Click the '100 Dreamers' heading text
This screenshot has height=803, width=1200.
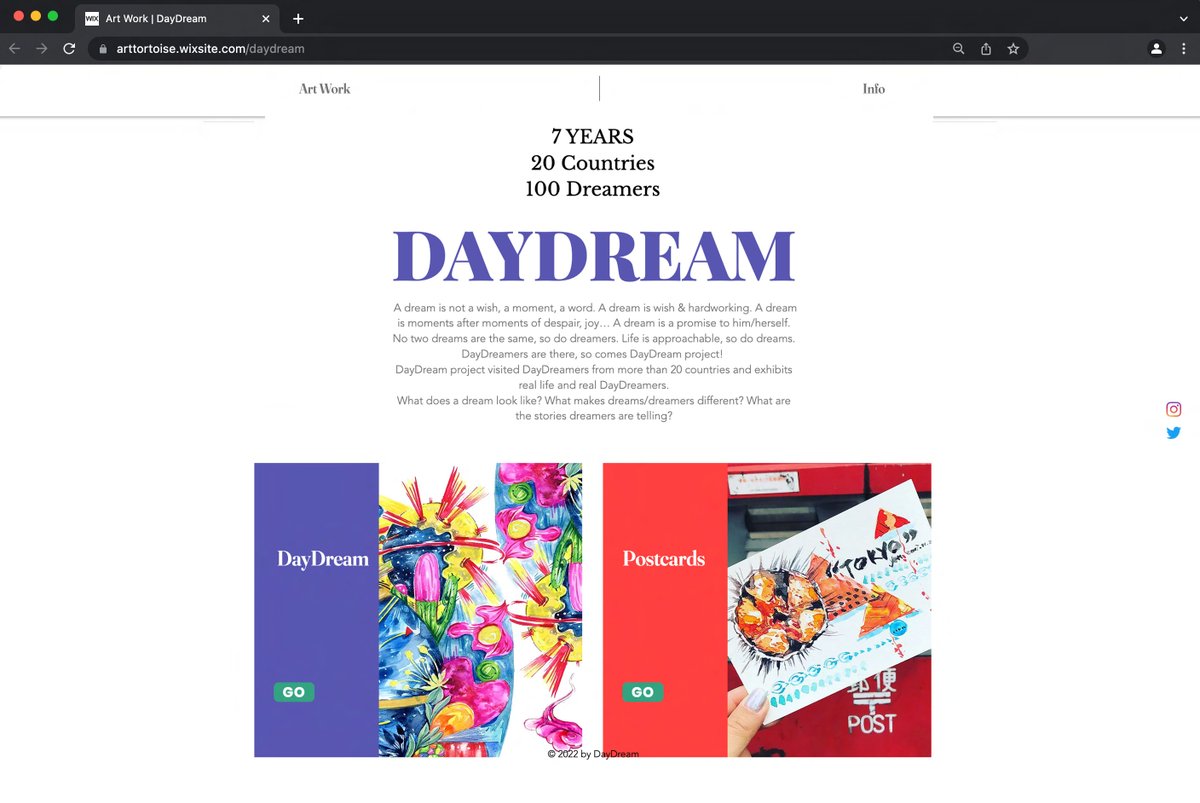[x=592, y=189]
